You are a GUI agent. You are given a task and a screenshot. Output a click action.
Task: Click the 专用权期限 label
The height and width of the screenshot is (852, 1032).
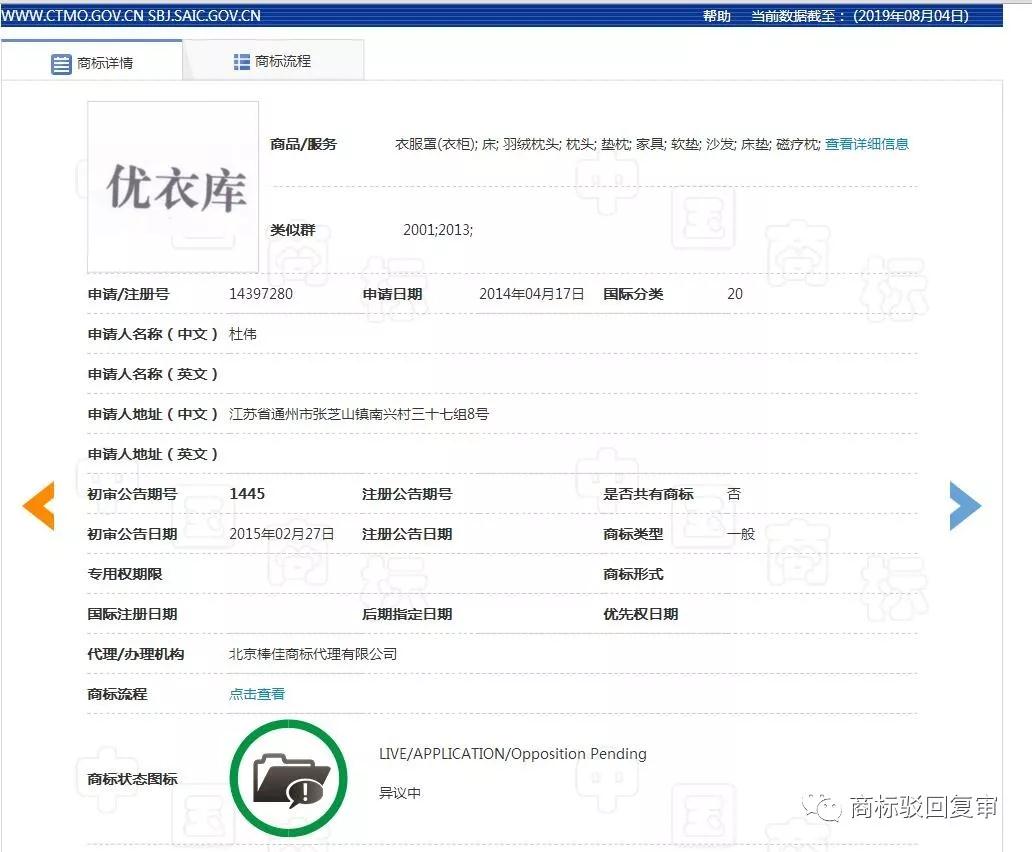[125, 574]
